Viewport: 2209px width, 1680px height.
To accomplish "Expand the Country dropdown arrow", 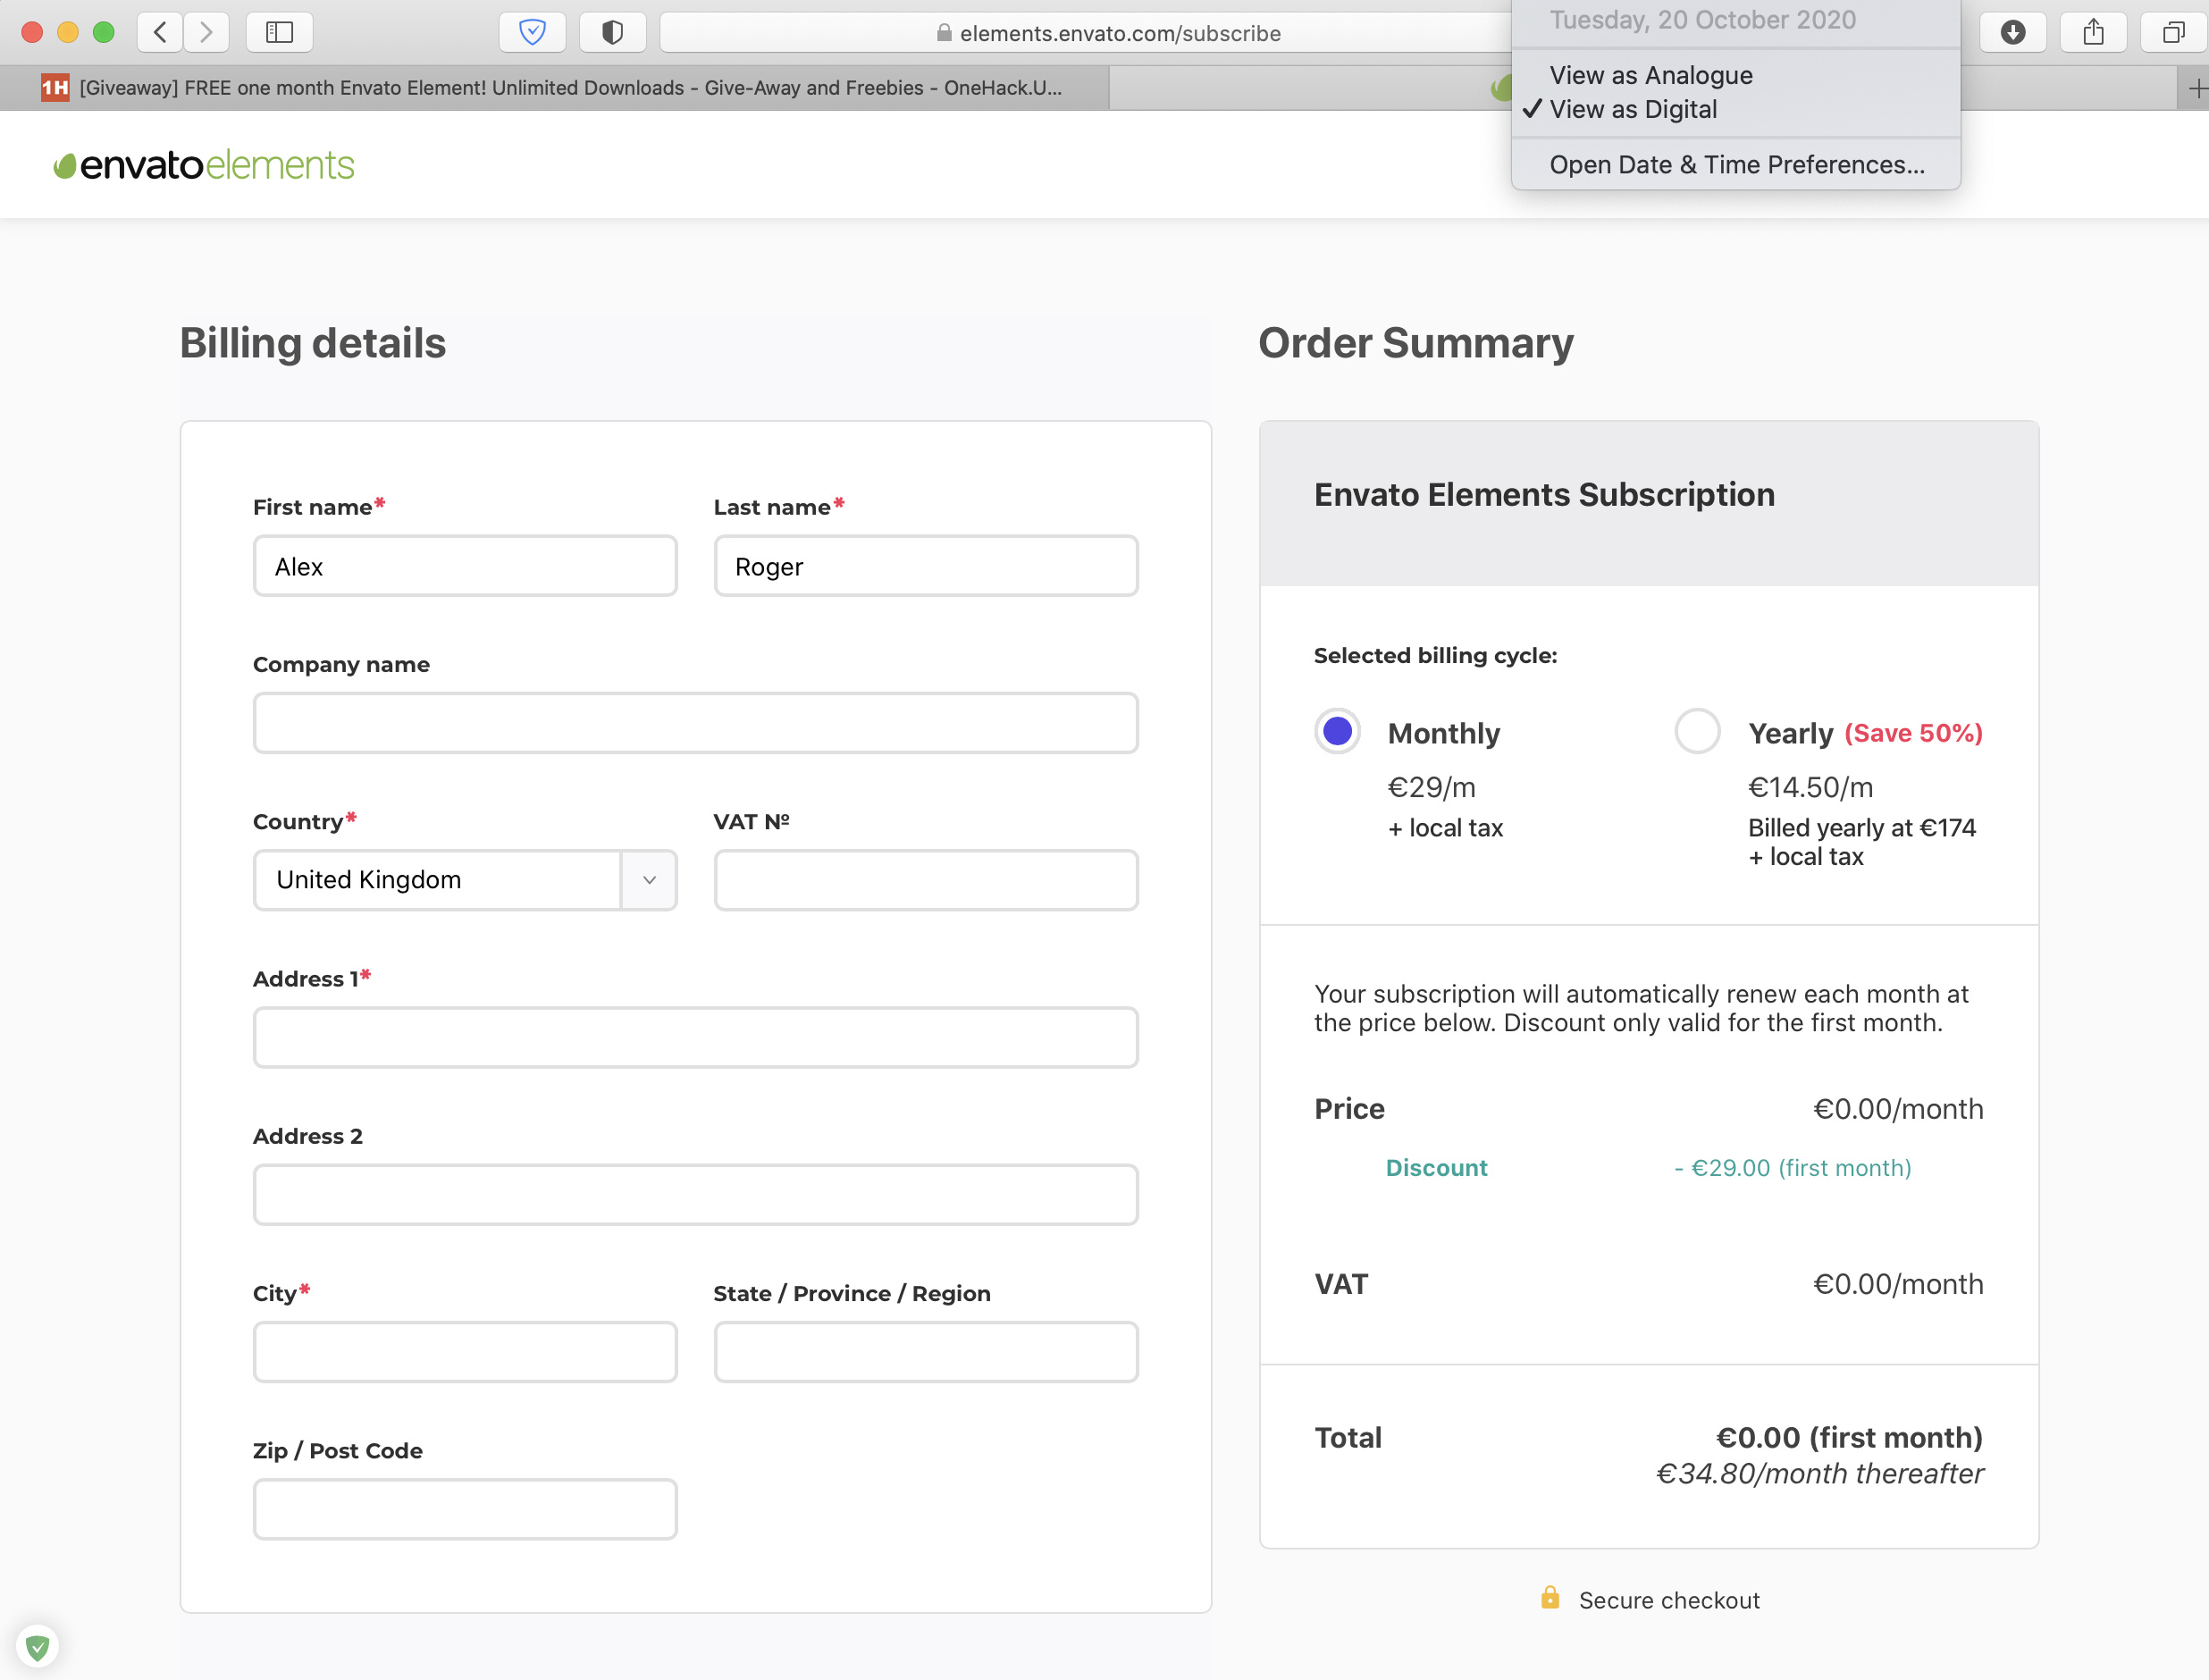I will (649, 880).
